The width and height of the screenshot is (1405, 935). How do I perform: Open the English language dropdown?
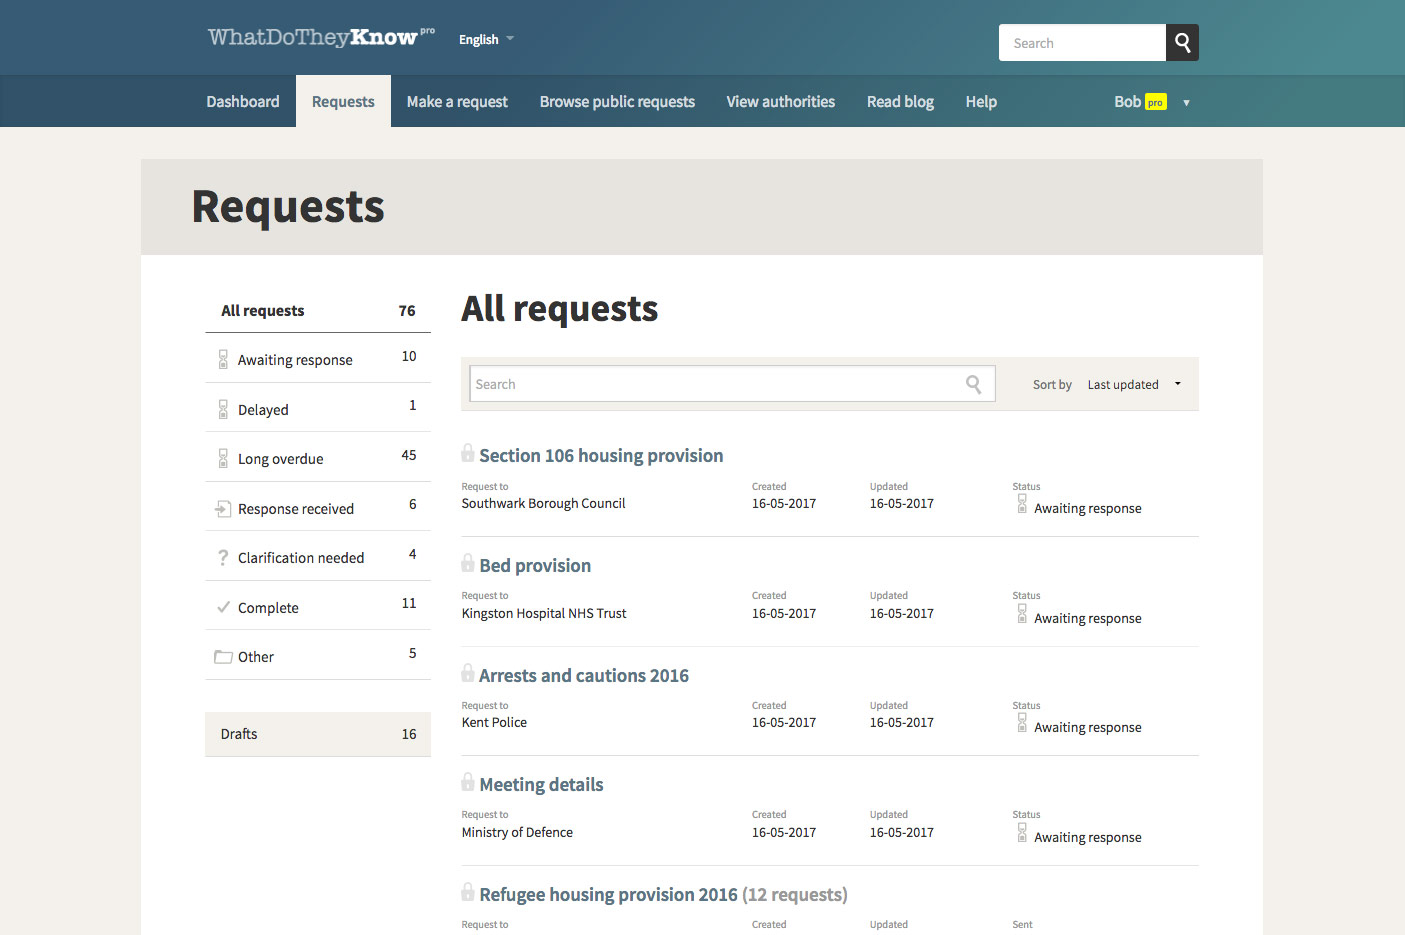pos(486,40)
